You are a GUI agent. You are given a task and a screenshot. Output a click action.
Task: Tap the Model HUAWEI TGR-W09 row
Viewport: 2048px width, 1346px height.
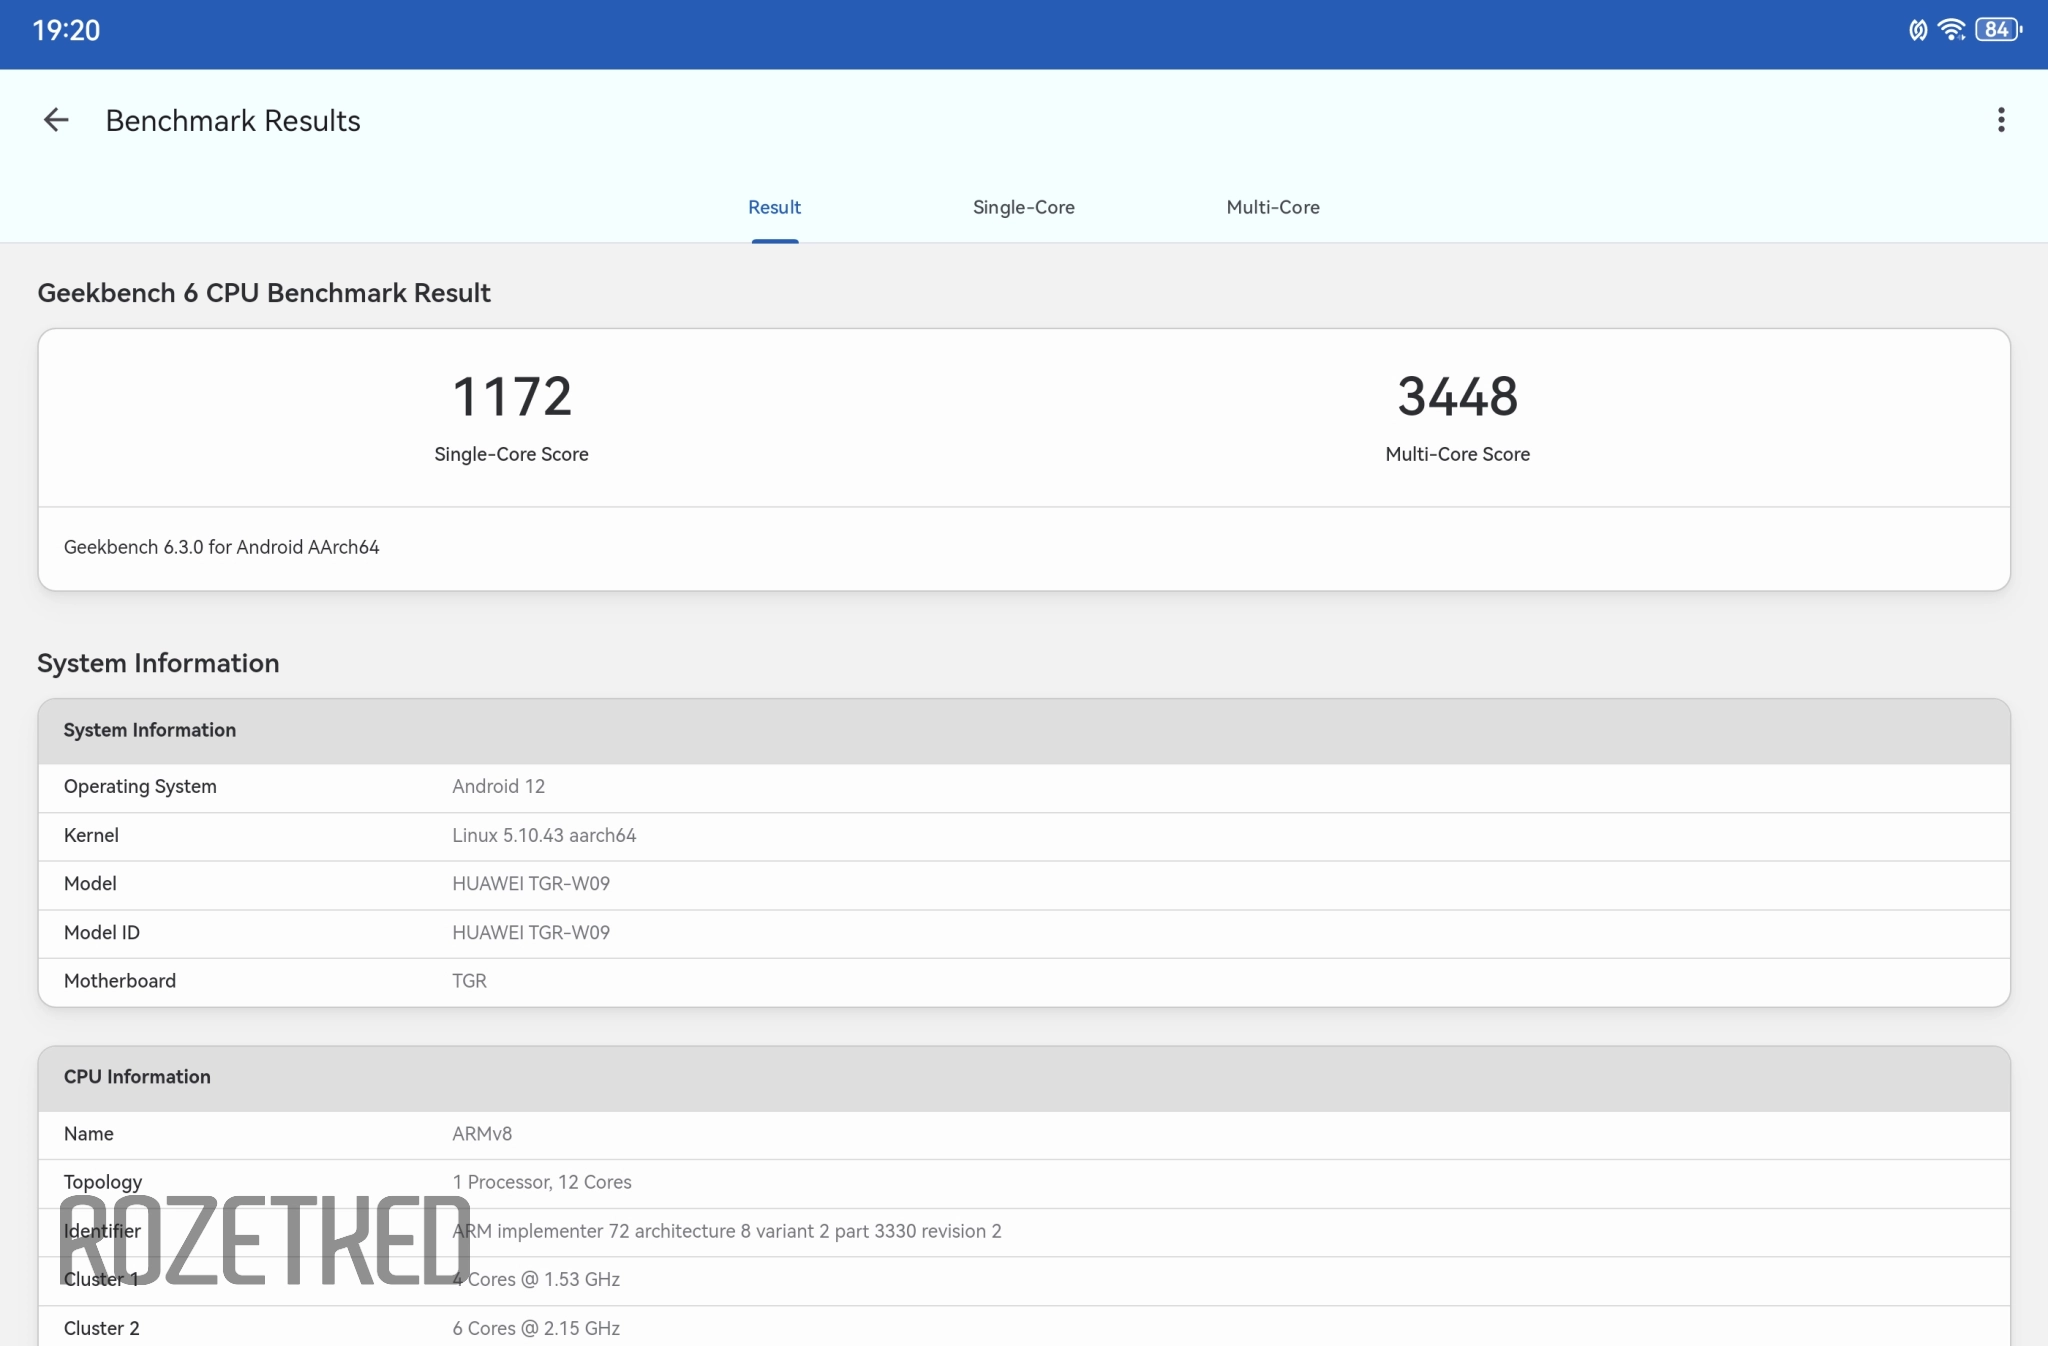click(x=530, y=883)
